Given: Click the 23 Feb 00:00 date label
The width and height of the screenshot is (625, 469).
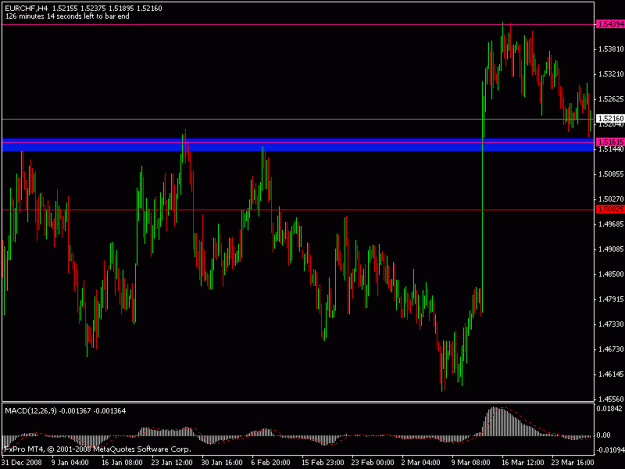Looking at the screenshot, I should click(372, 462).
